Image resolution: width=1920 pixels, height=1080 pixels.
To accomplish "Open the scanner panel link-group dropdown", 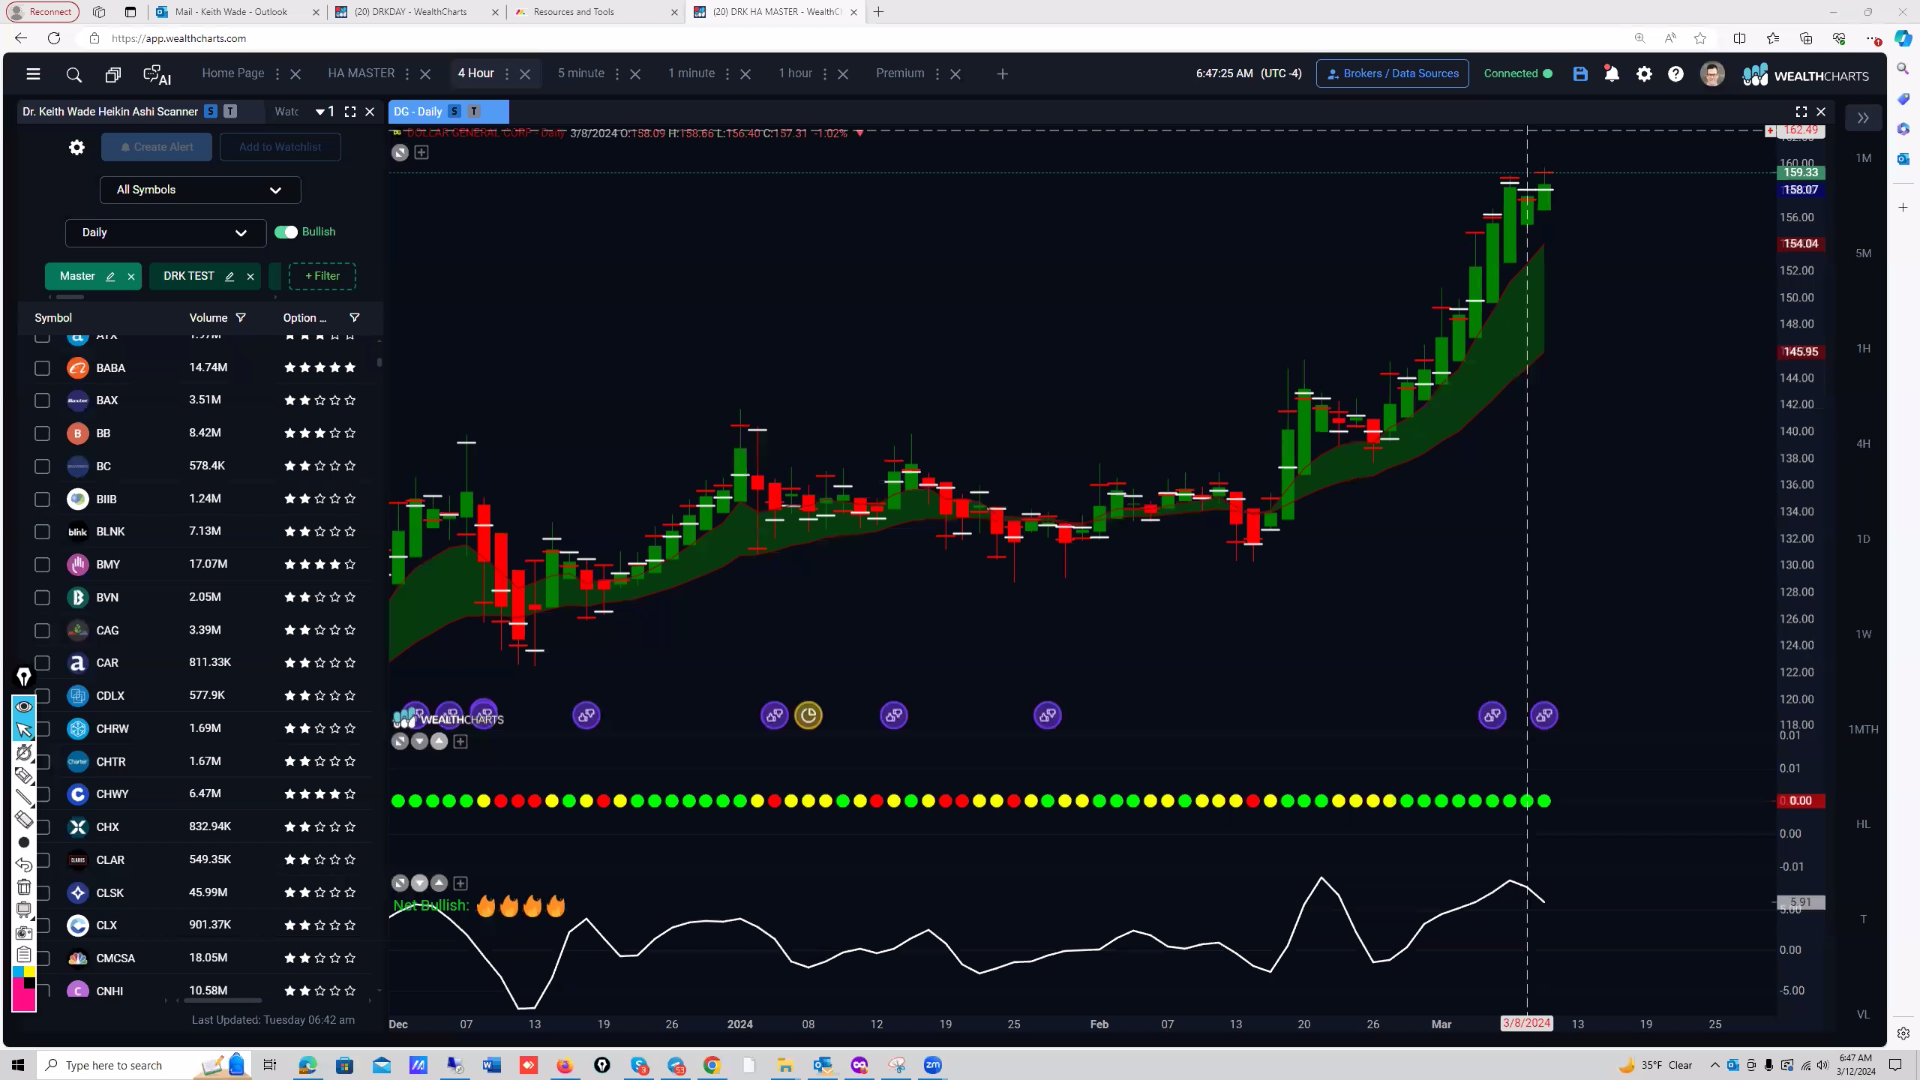I will point(325,112).
